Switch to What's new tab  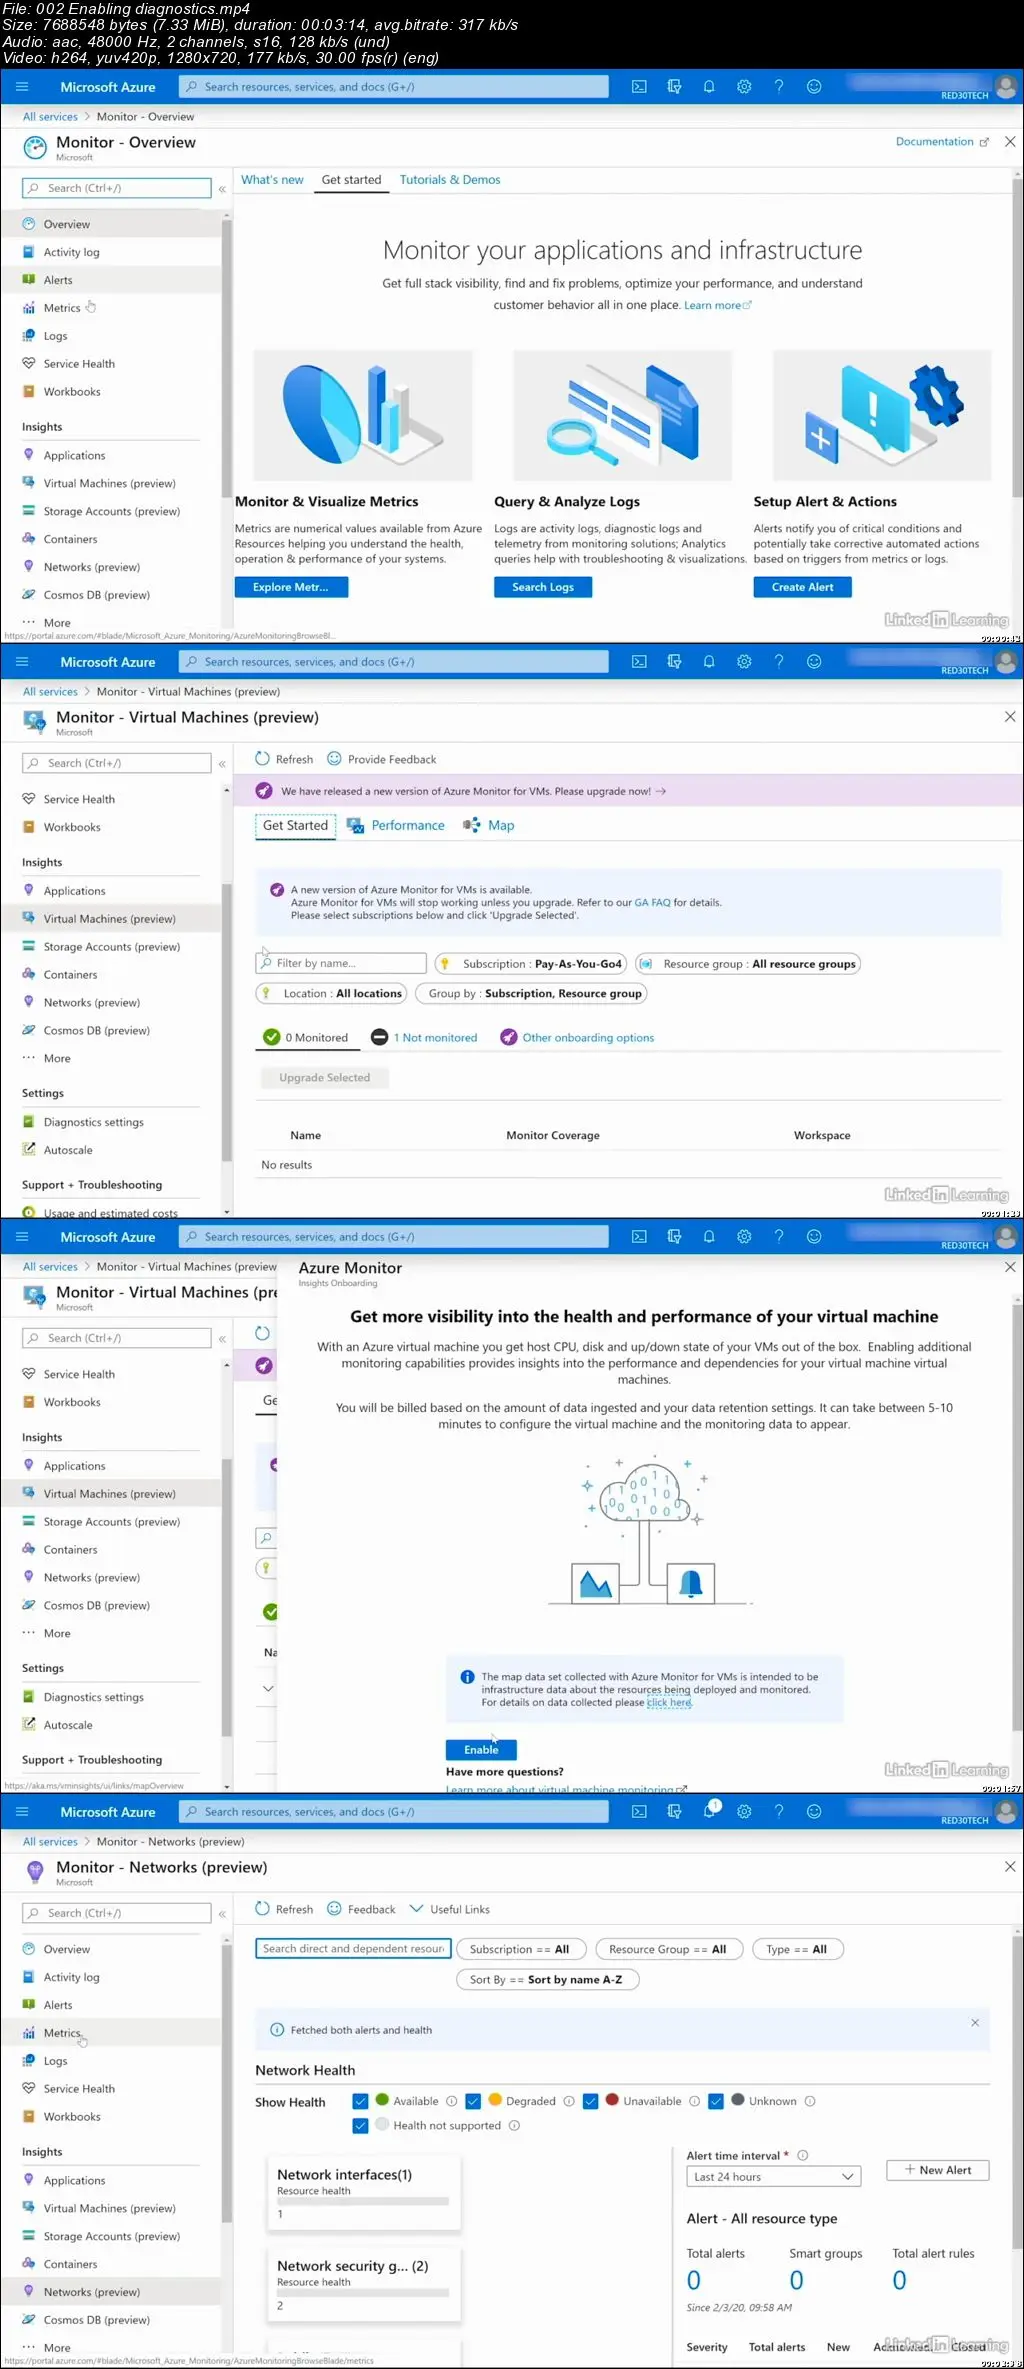click(x=272, y=180)
